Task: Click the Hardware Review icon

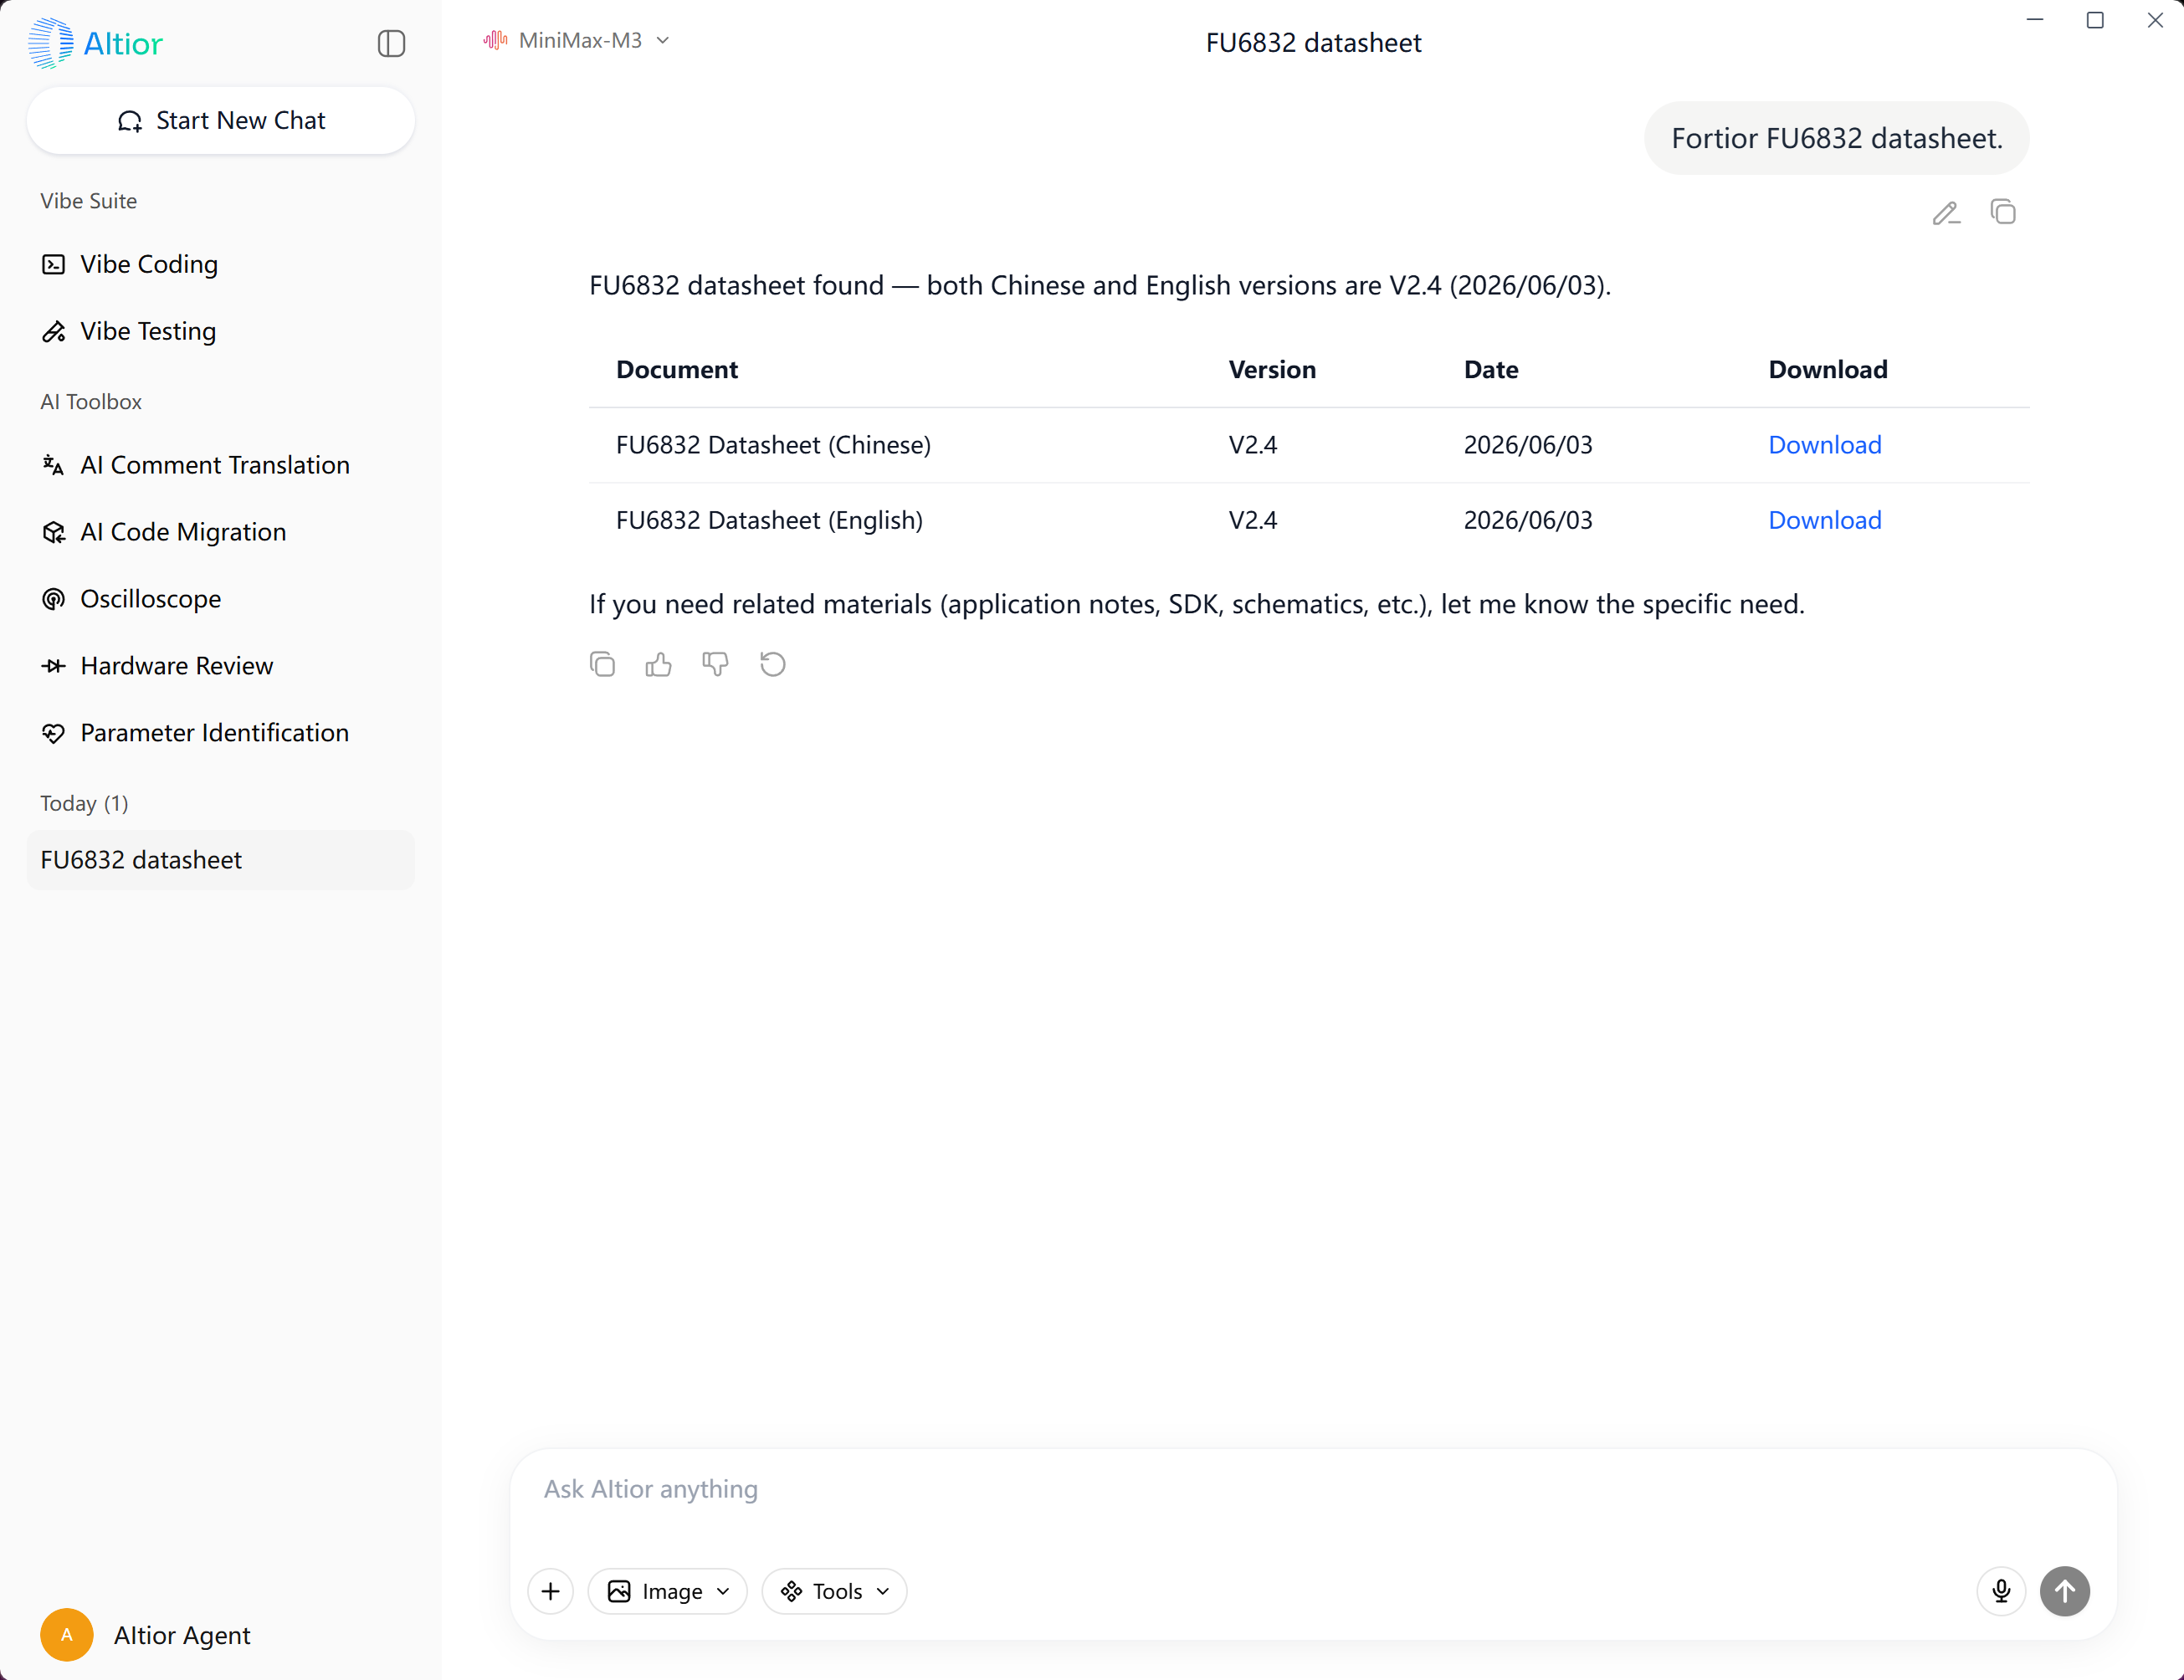Action: point(53,666)
